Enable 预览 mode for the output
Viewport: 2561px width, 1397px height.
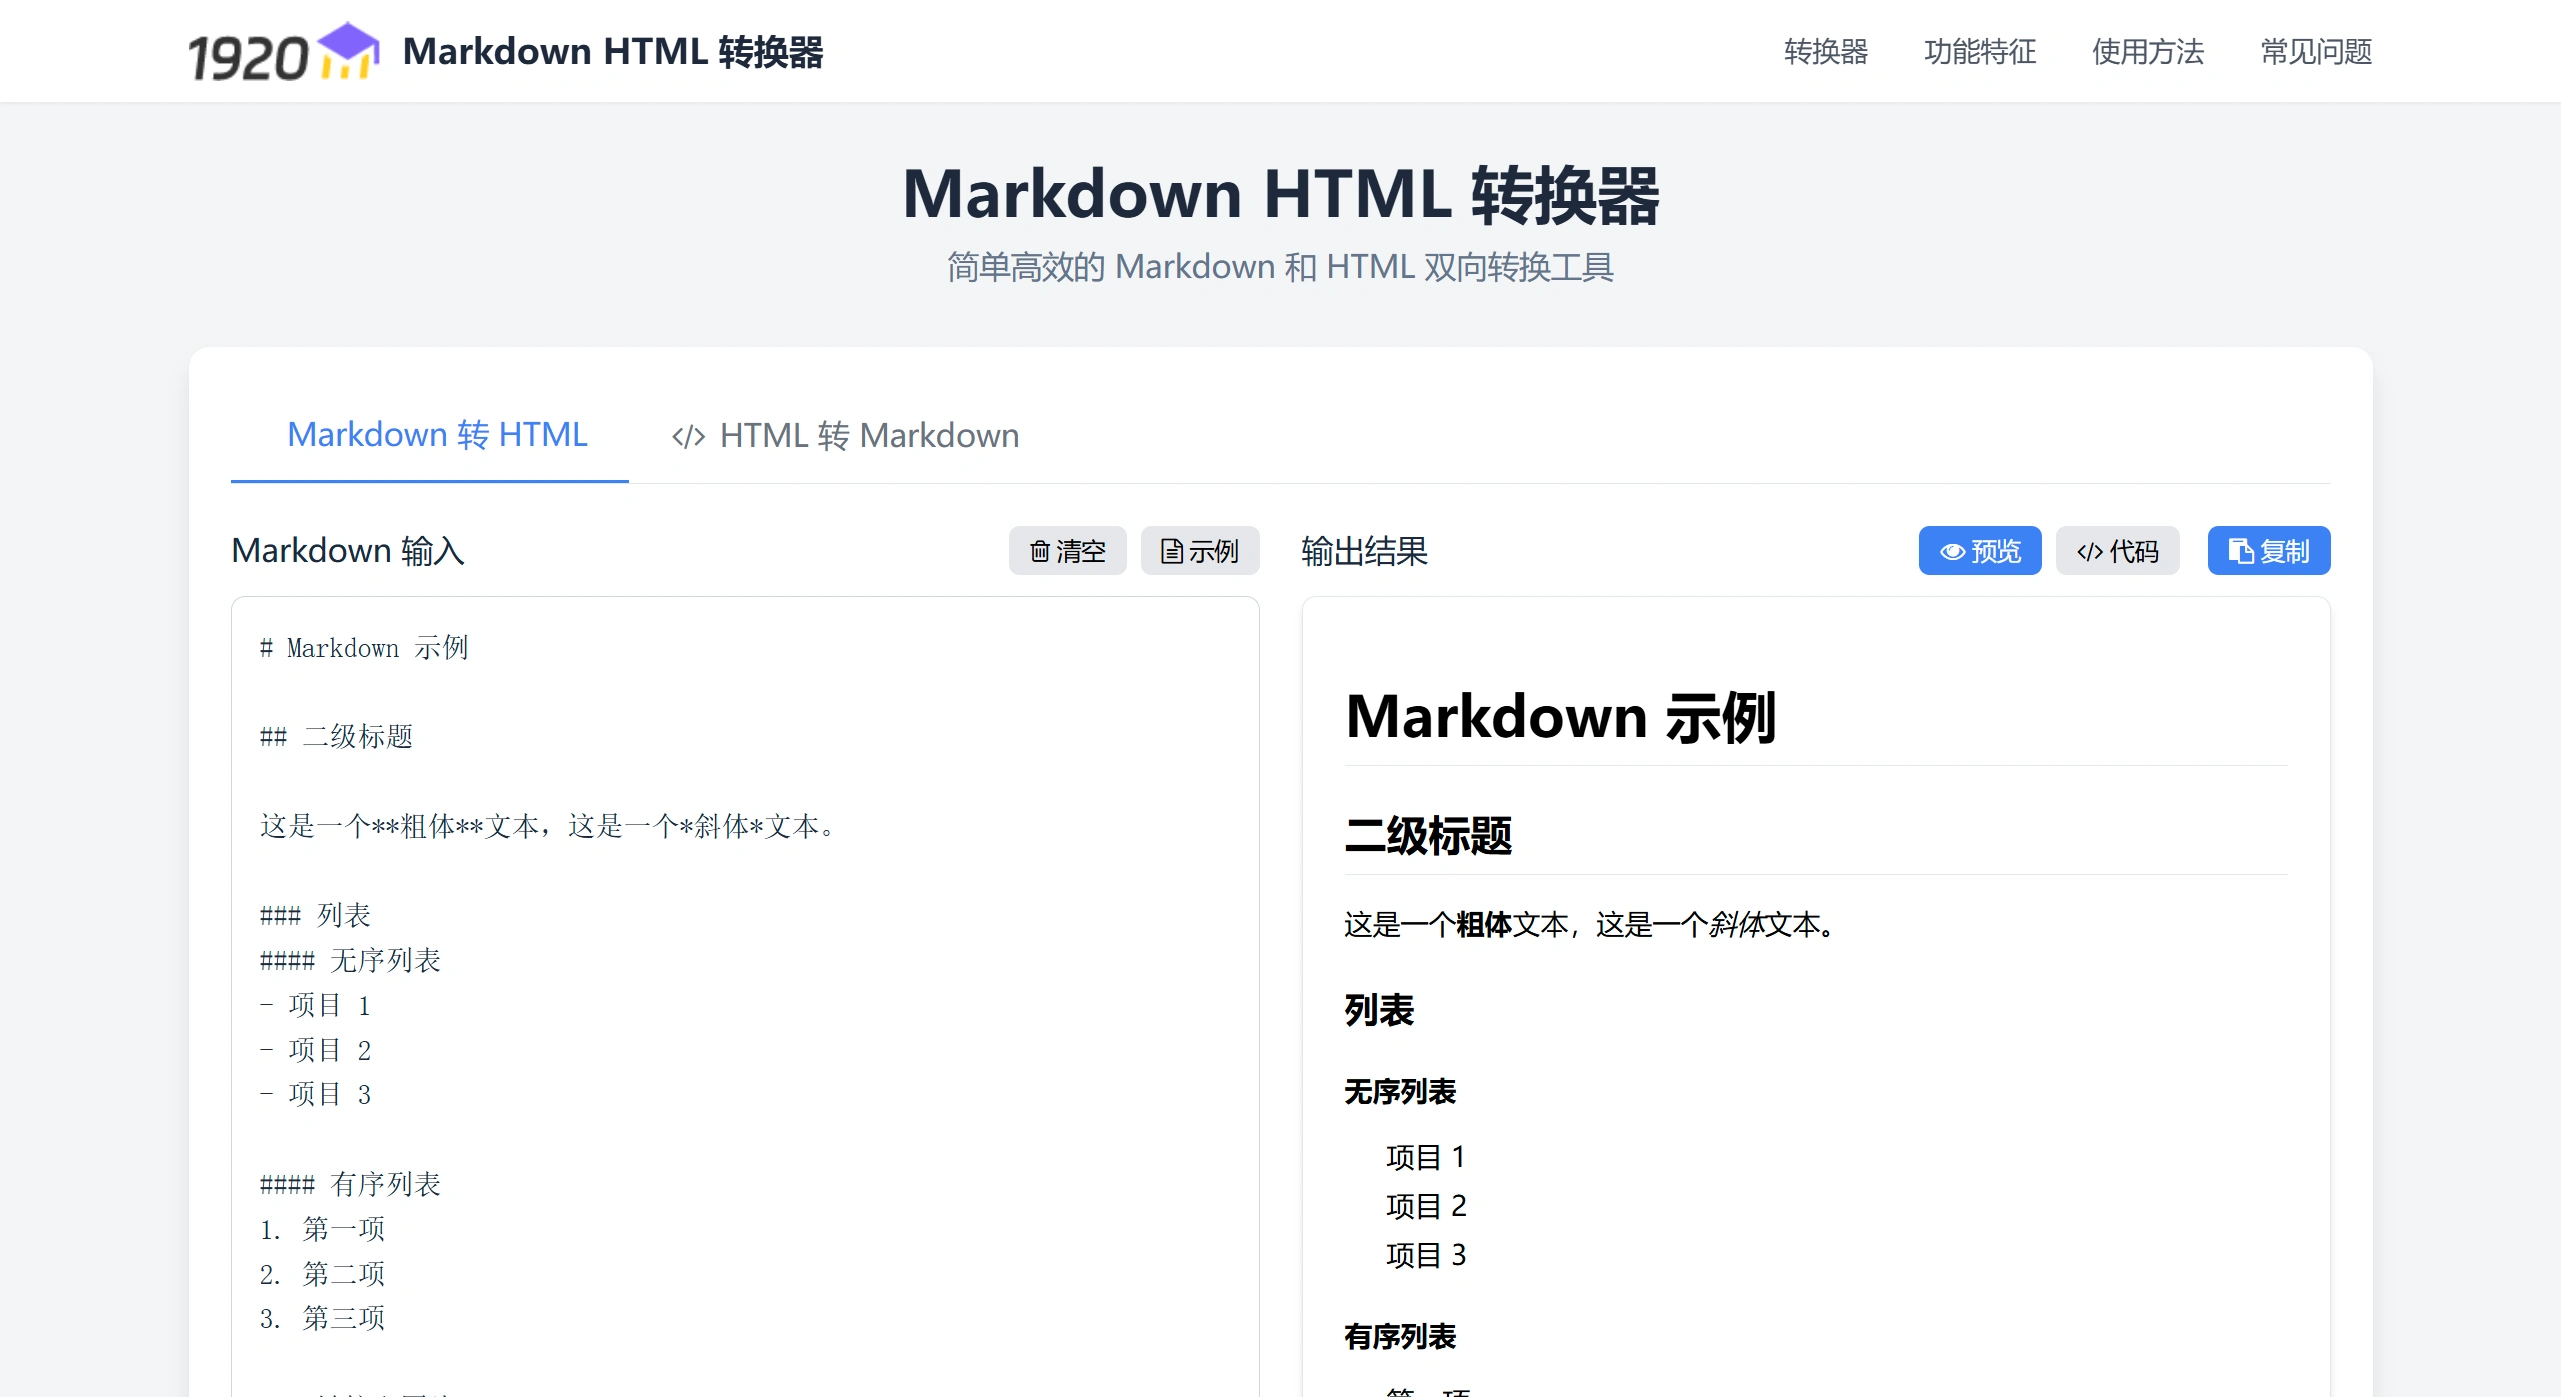1980,550
